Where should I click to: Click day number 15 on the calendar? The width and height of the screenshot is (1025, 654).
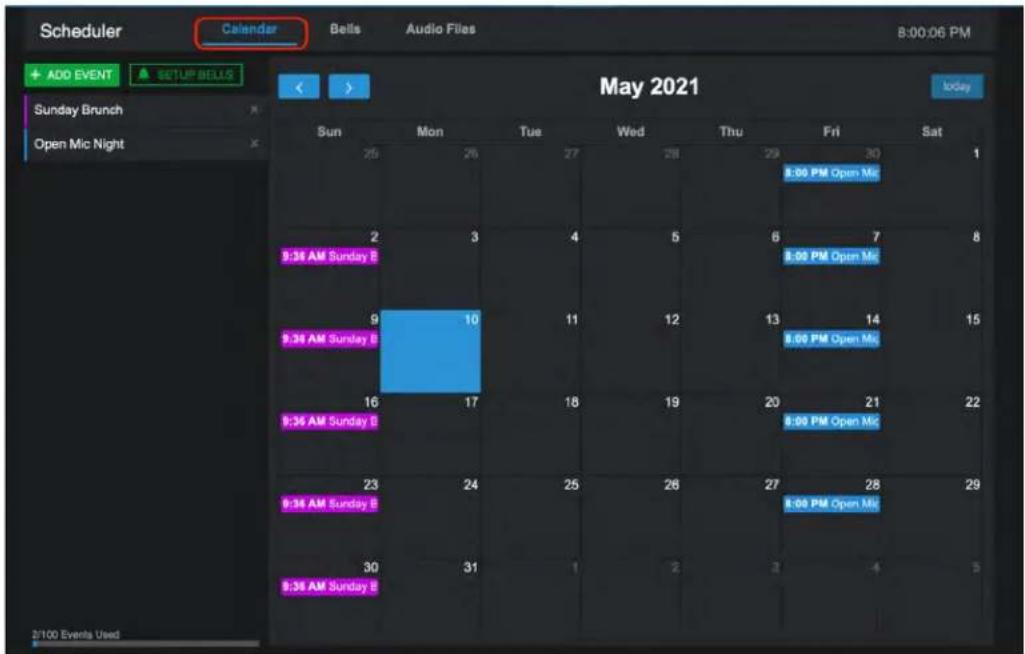click(973, 320)
